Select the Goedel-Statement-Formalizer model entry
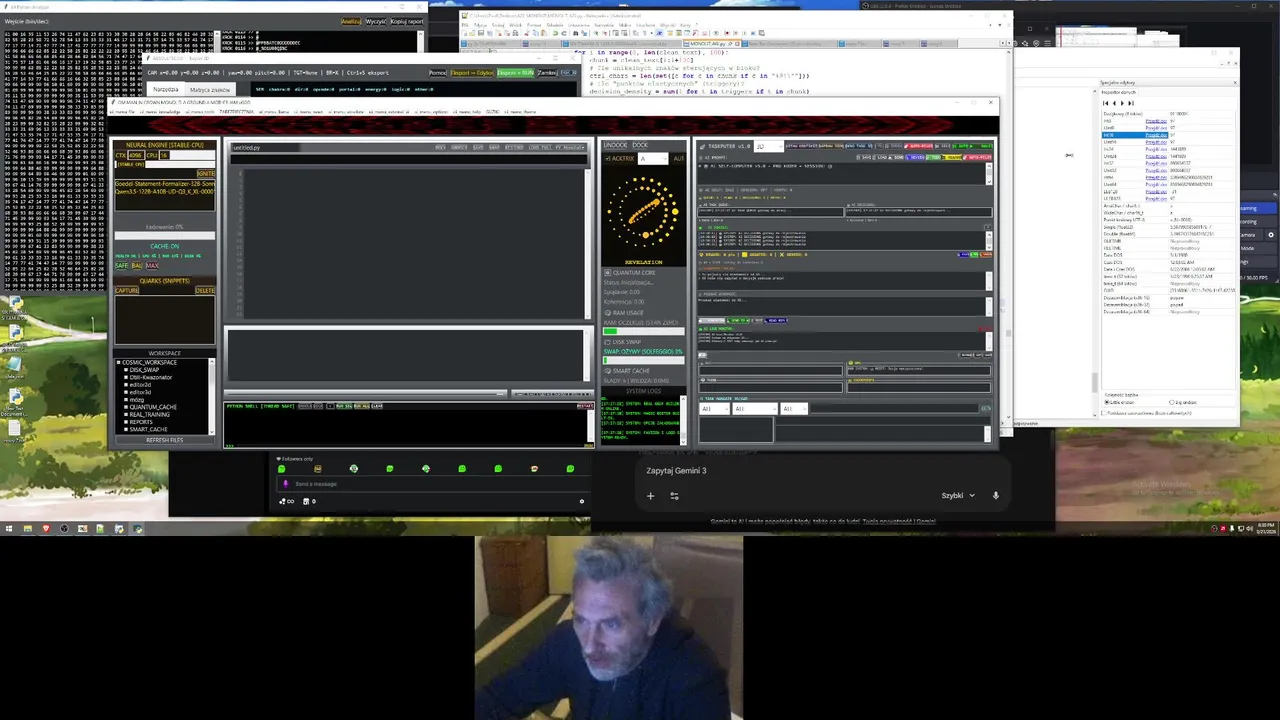 [164, 184]
